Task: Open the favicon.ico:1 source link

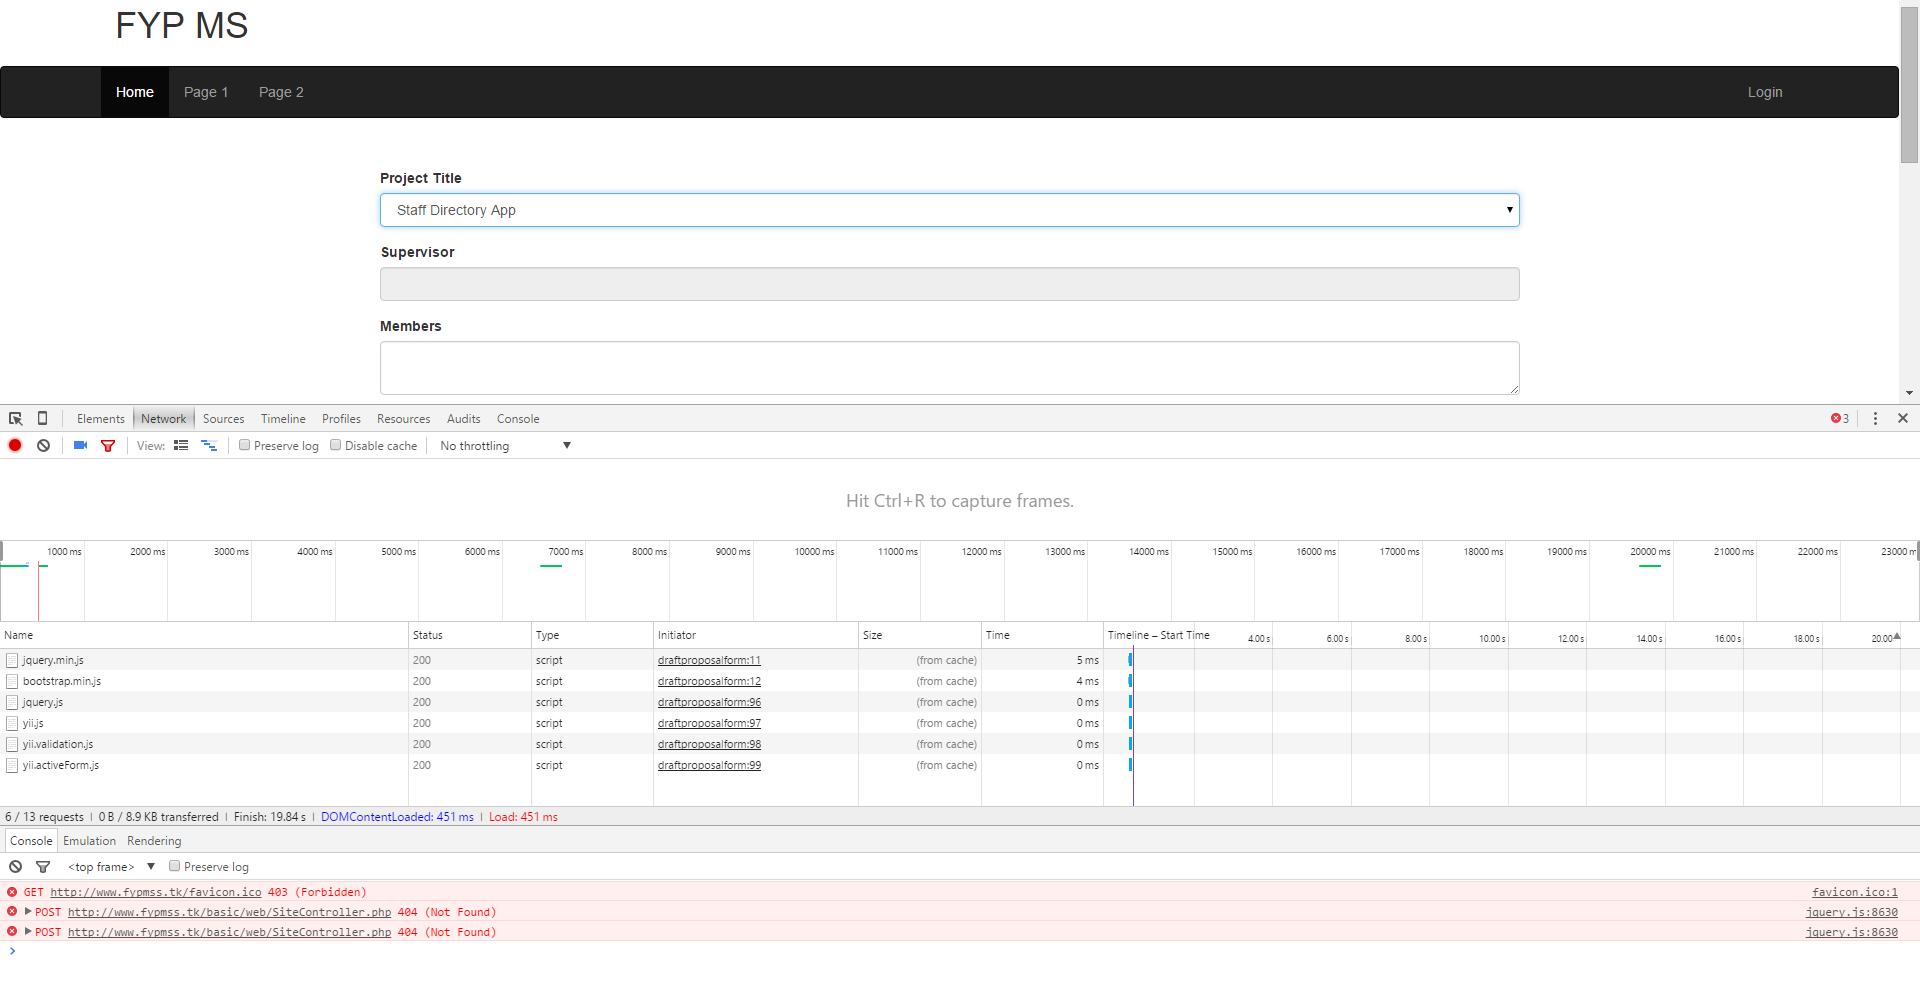Action: pyautogui.click(x=1854, y=892)
